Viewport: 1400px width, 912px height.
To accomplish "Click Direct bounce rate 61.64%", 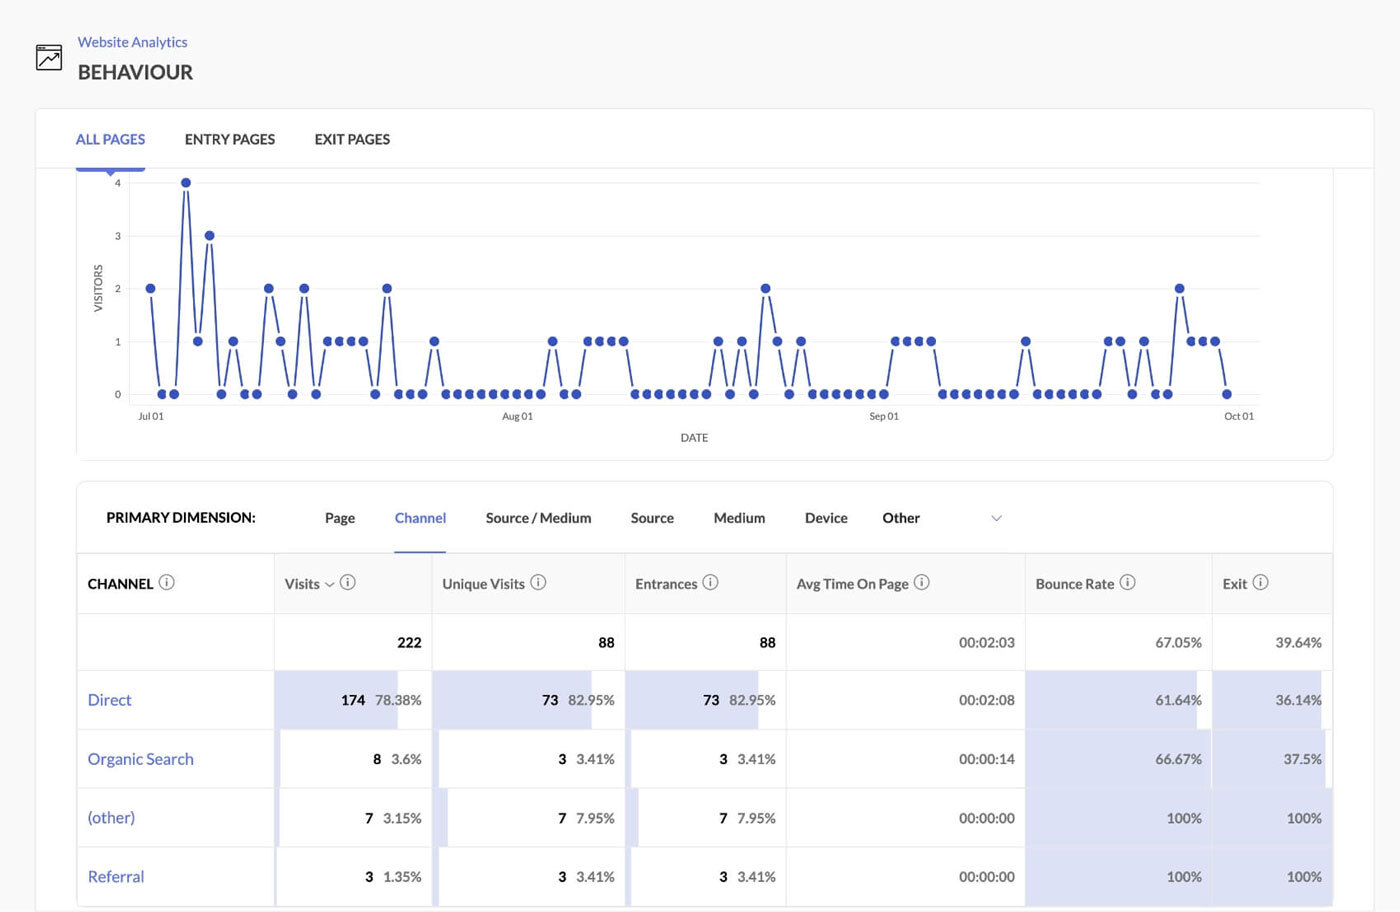I will click(1178, 700).
